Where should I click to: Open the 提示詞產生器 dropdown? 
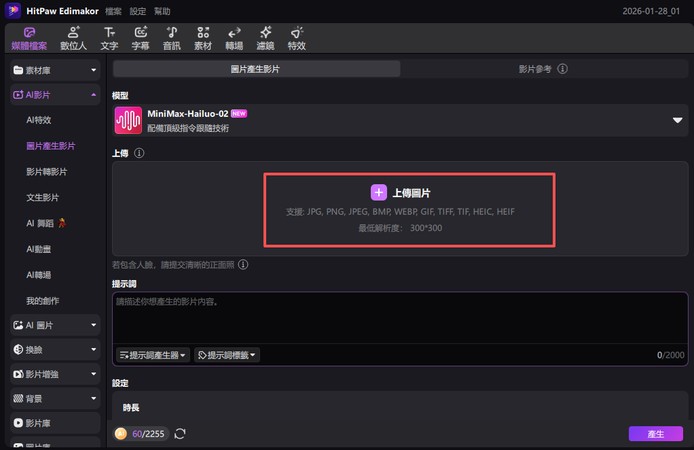coord(152,355)
